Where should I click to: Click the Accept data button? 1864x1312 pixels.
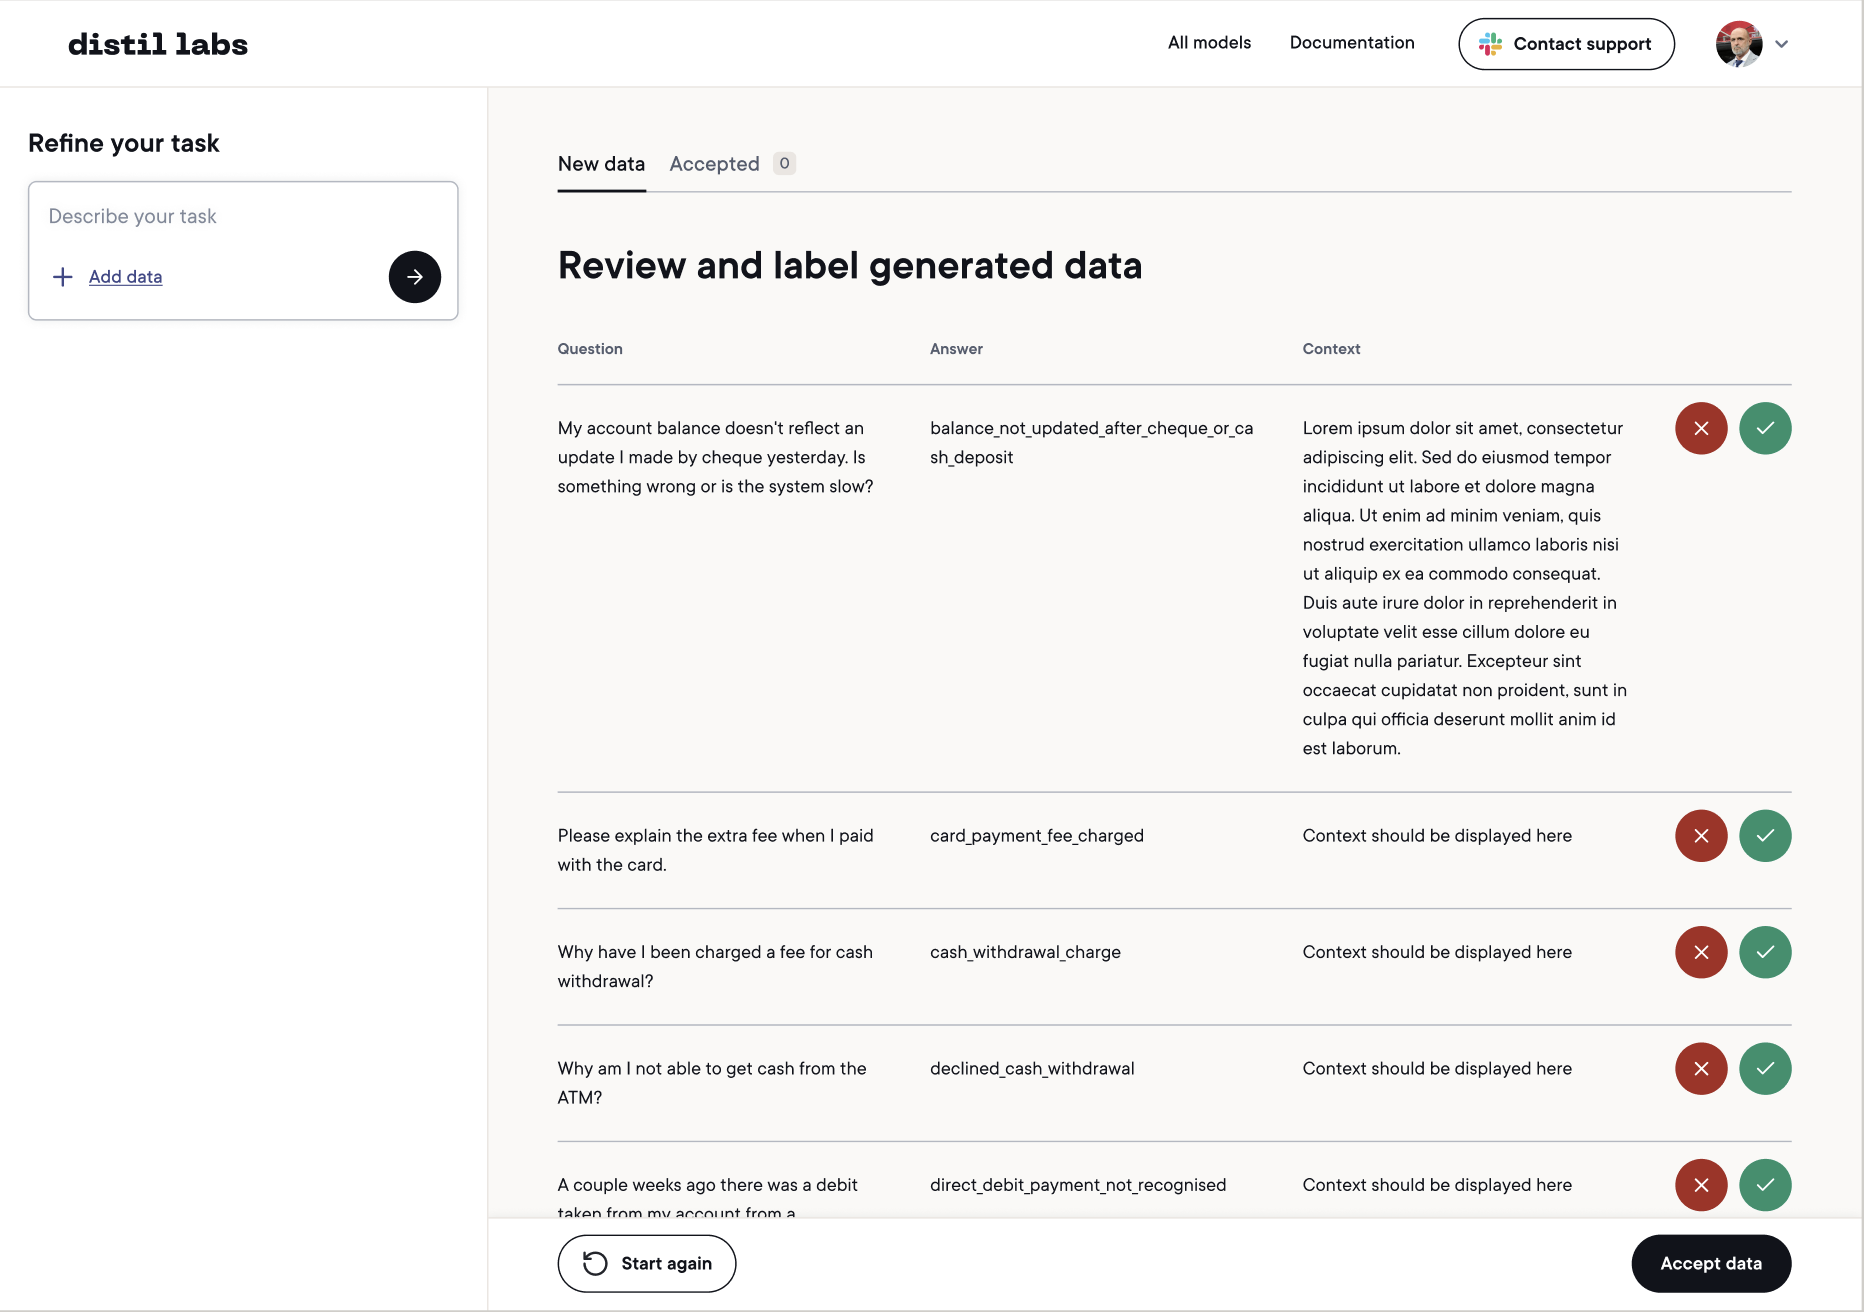pos(1710,1263)
